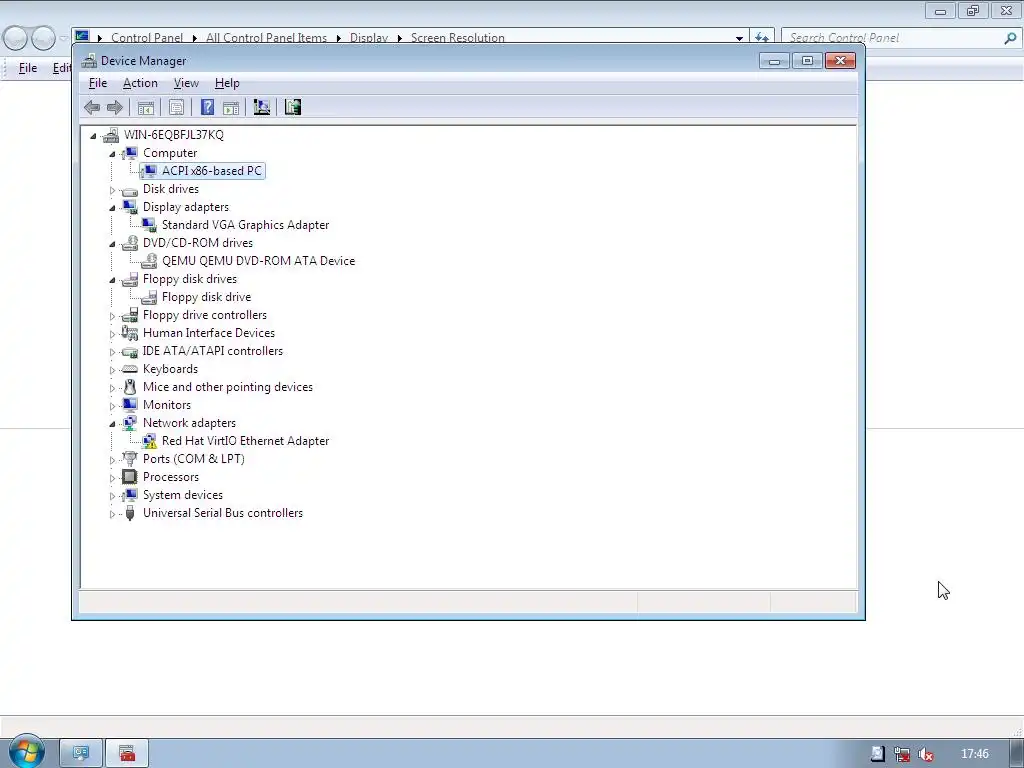Click the Monitors category icon

[130, 405]
